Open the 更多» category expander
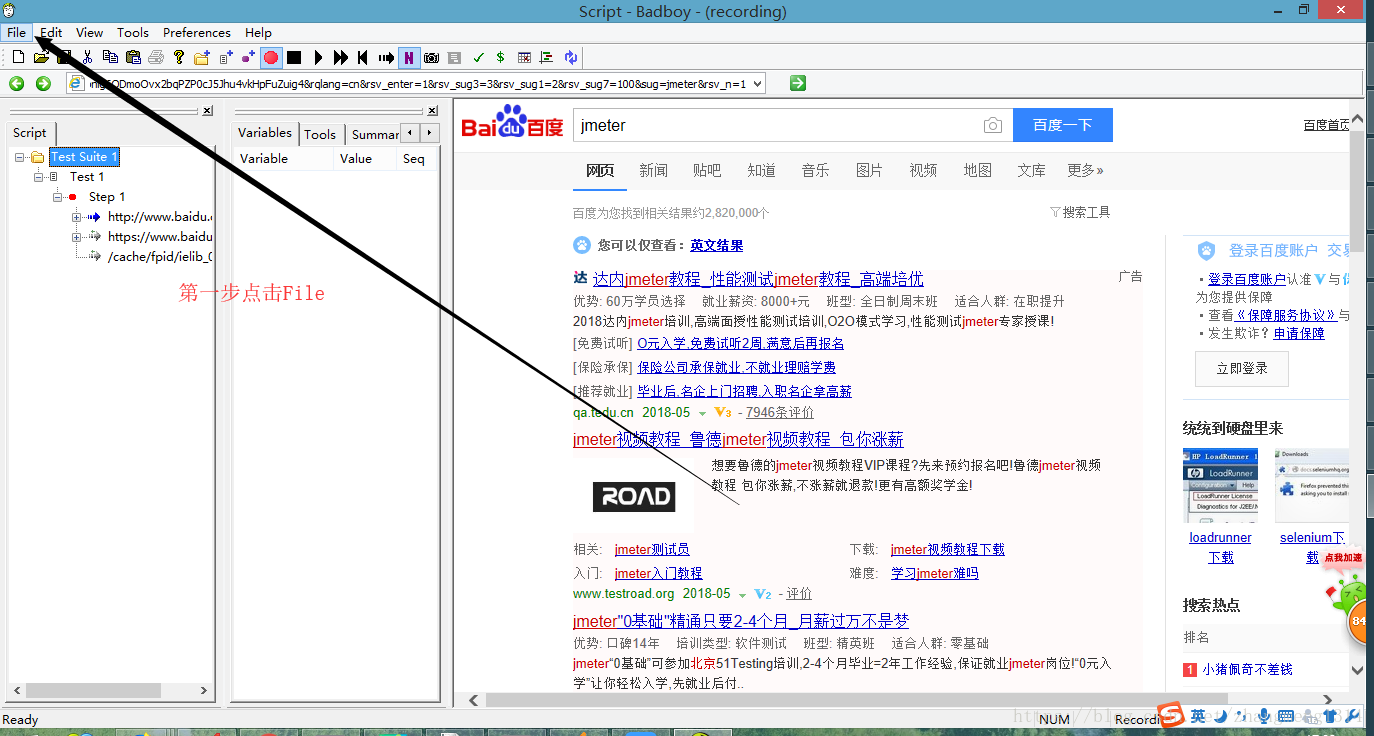Image resolution: width=1374 pixels, height=736 pixels. [x=1085, y=171]
